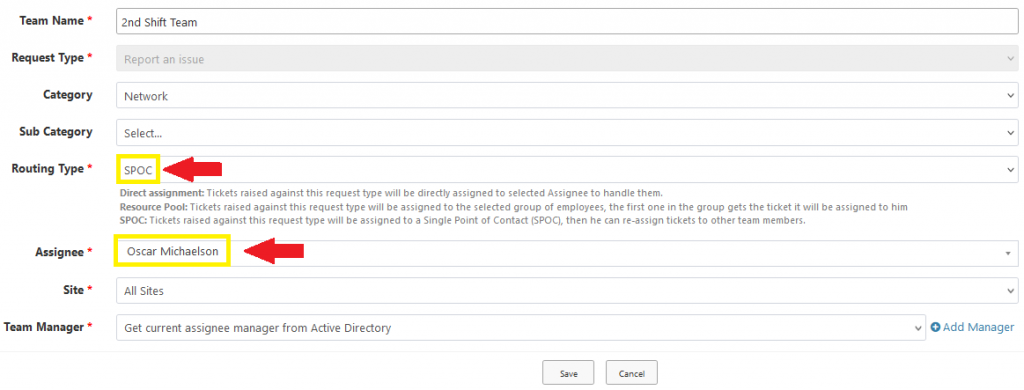Click the chevron arrow of Sub Category dropdown
1024x390 pixels.
(1011, 133)
